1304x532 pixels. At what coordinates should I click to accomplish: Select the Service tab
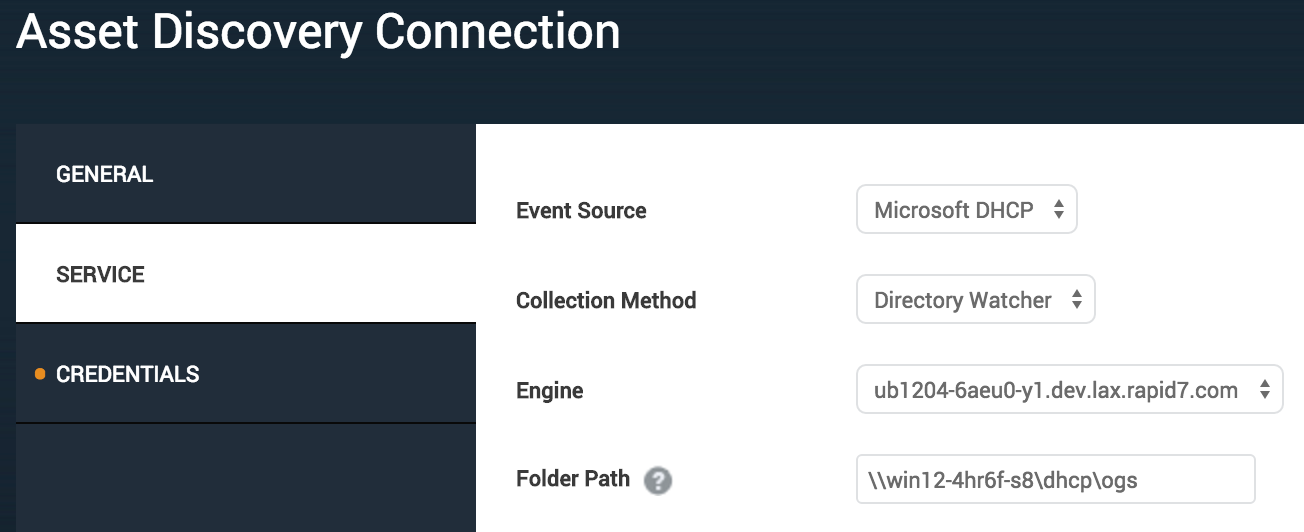(x=100, y=274)
